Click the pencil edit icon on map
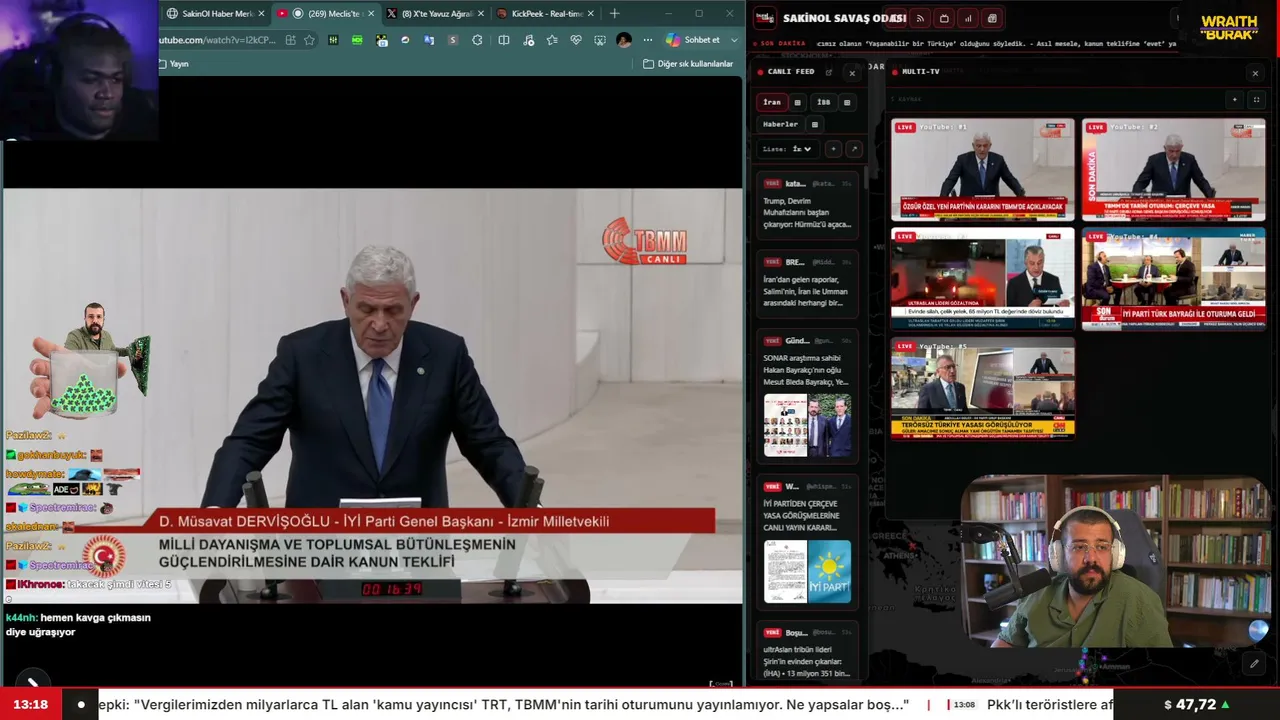This screenshot has width=1280, height=720. click(x=1254, y=663)
